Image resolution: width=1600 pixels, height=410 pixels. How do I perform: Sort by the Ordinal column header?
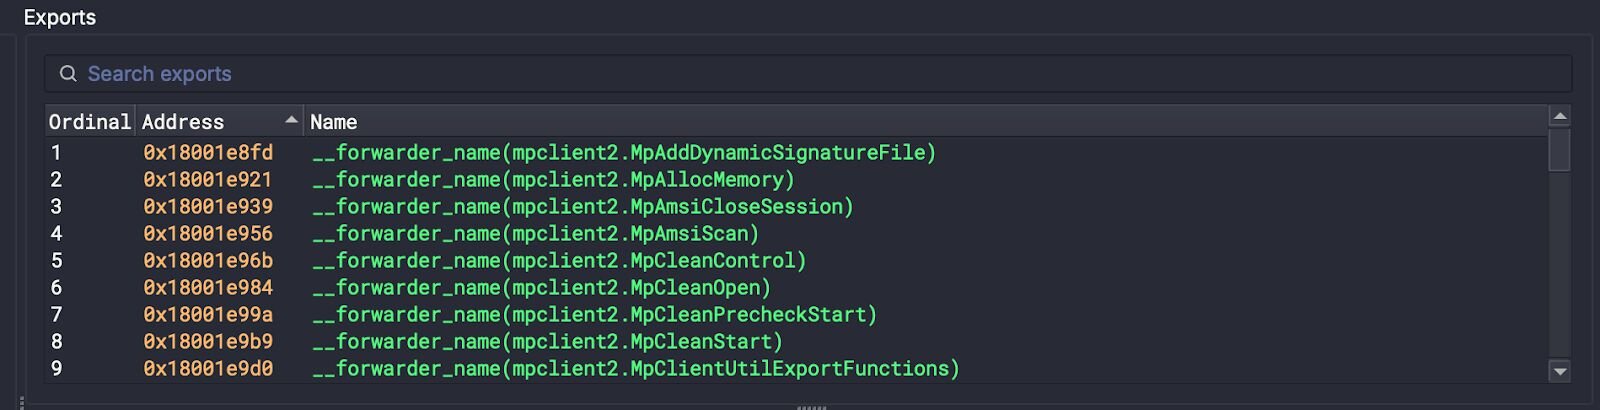(x=89, y=122)
